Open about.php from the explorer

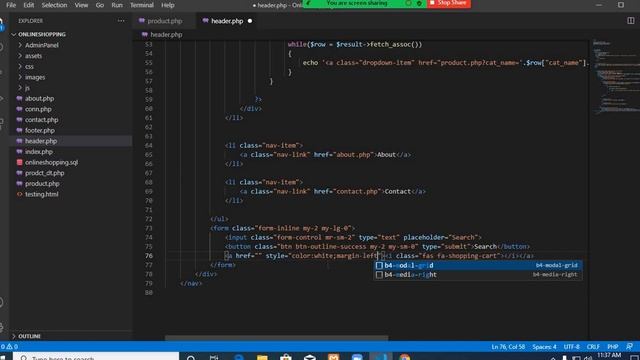pyautogui.click(x=39, y=98)
